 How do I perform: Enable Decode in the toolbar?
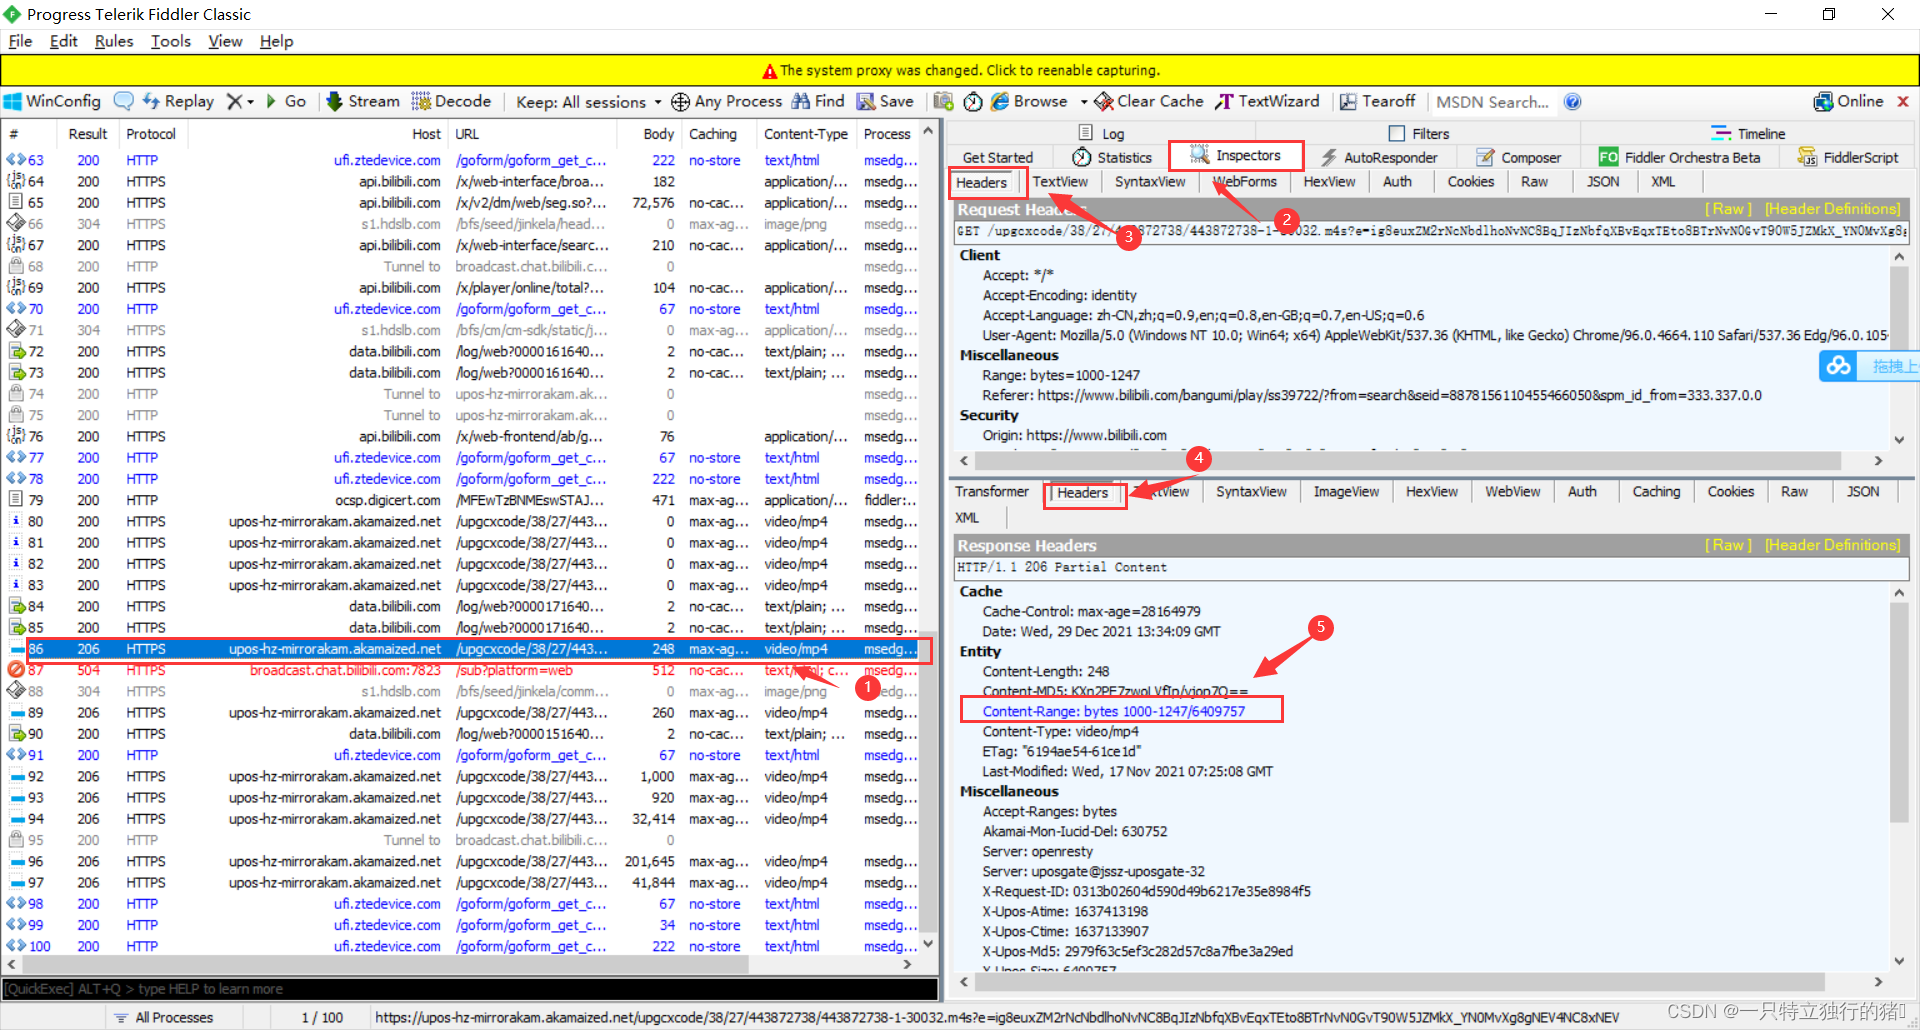pyautogui.click(x=451, y=101)
